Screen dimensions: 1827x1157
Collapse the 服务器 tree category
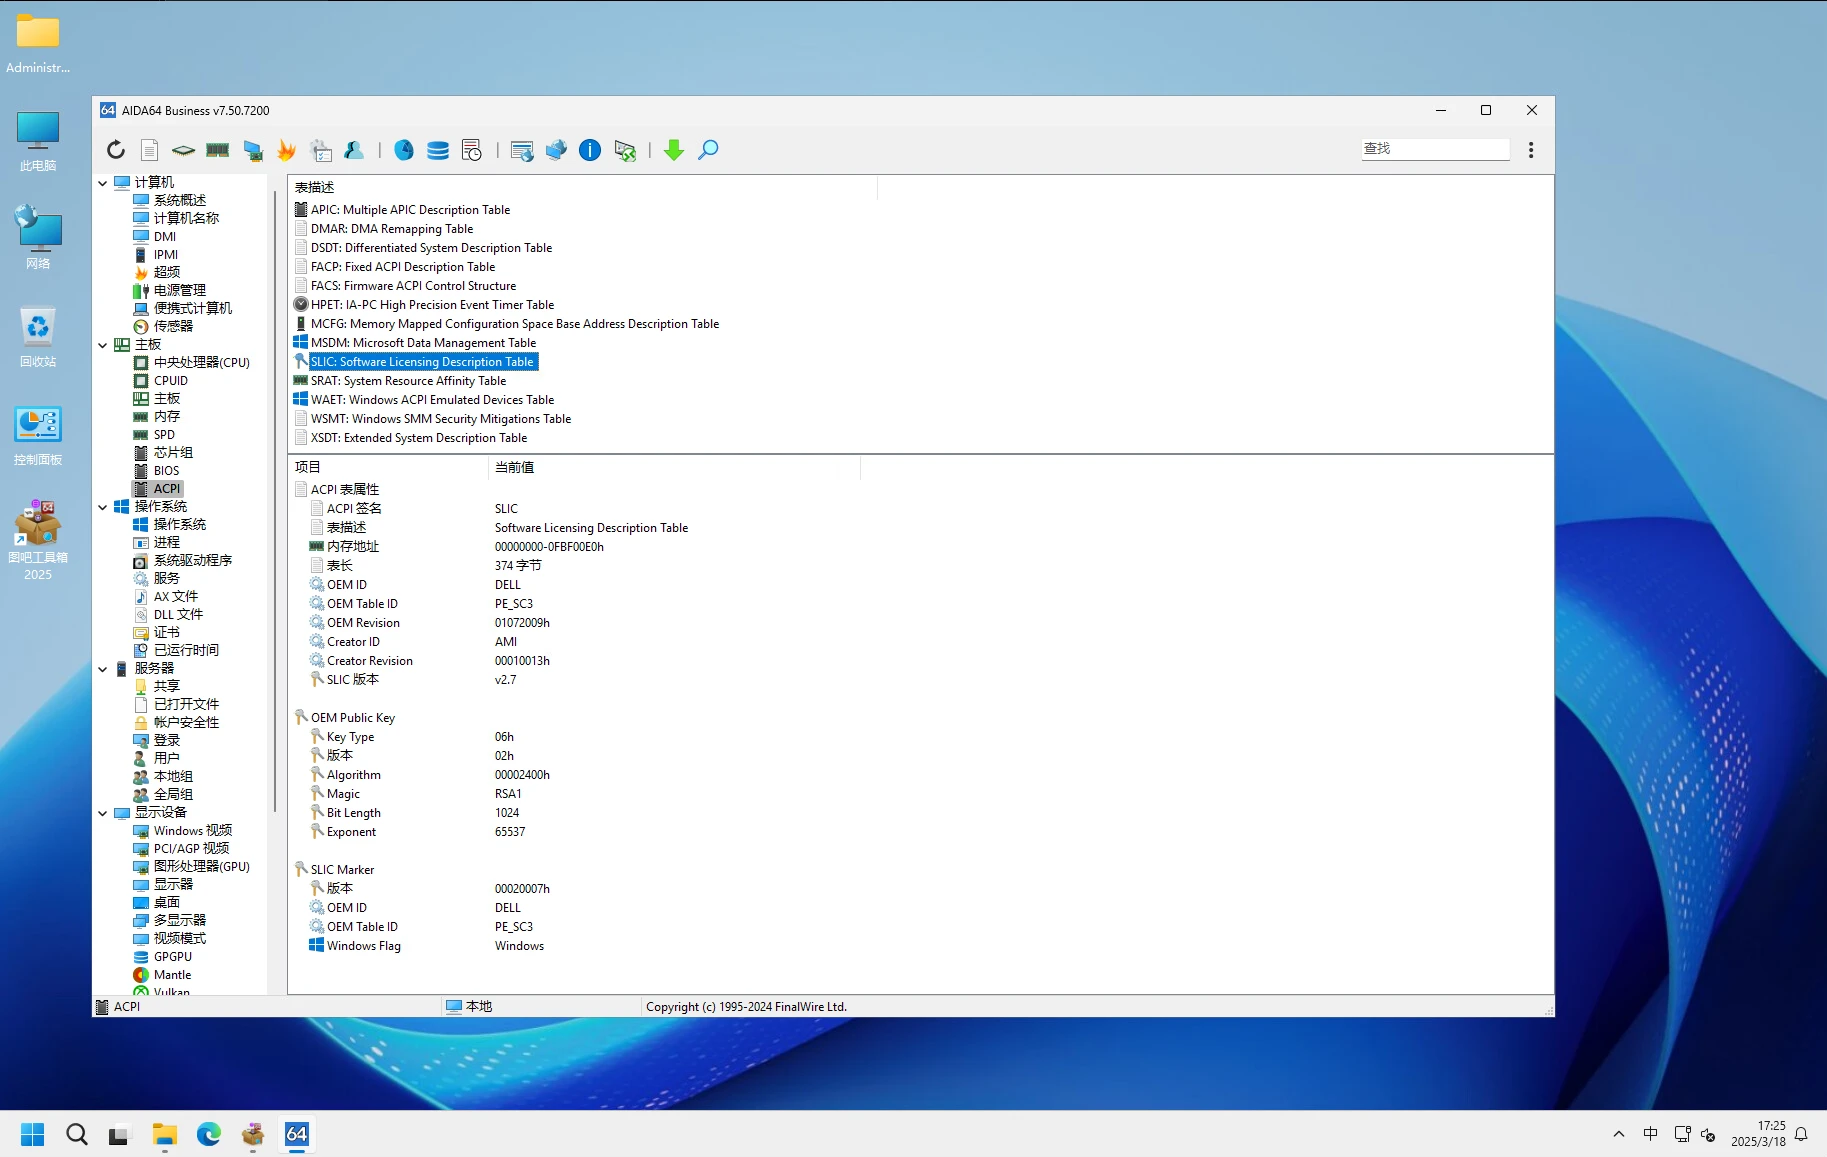pos(102,669)
